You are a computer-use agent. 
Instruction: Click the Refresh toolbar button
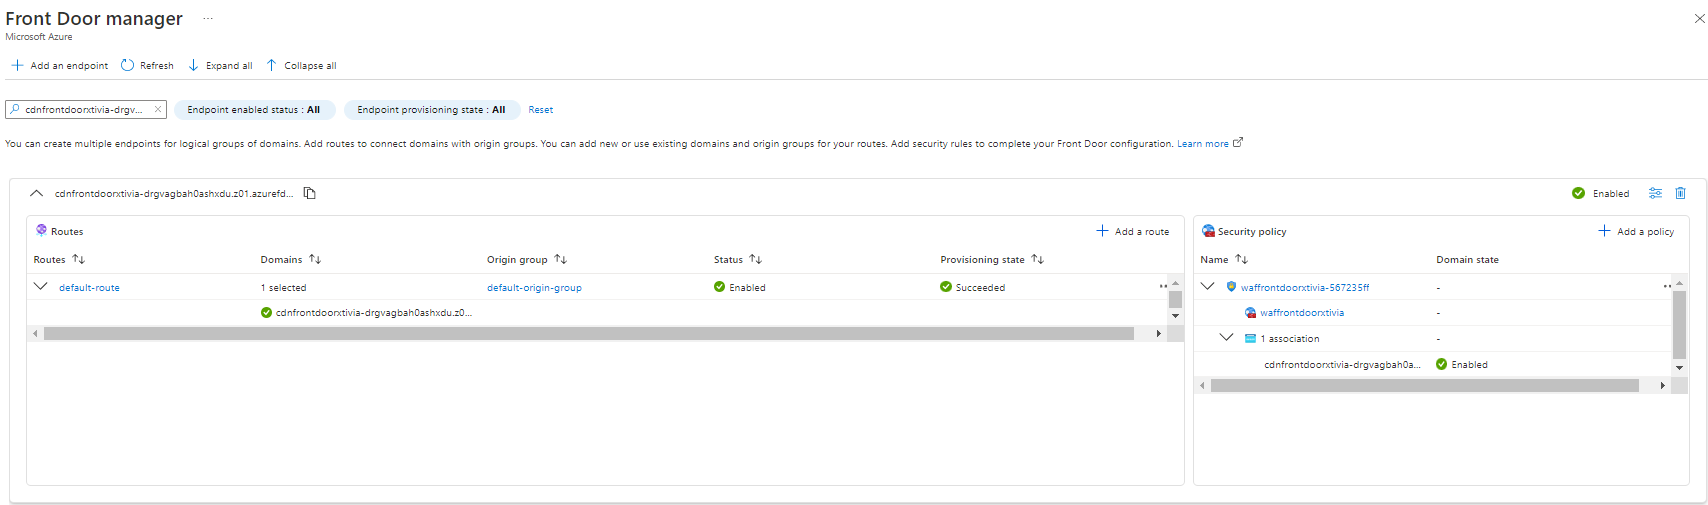tap(147, 66)
